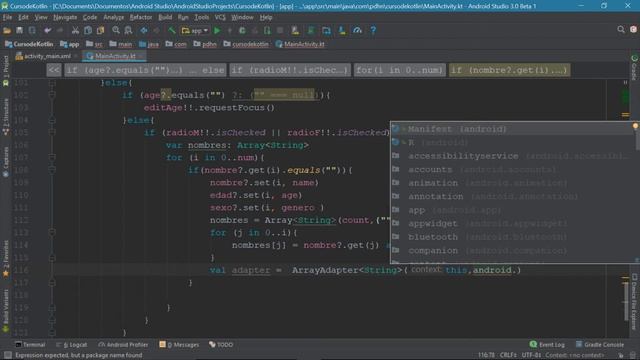The height and width of the screenshot is (360, 640).
Task: Collapse code fold at line 105 if
Action: coord(52,133)
